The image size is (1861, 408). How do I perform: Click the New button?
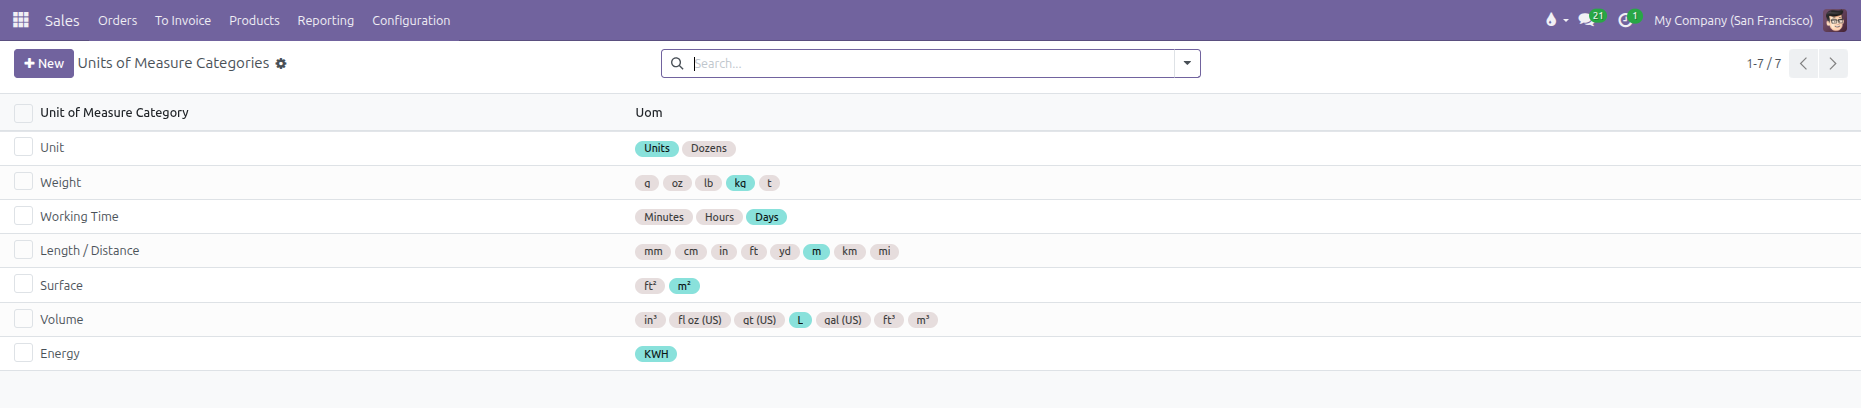point(44,63)
